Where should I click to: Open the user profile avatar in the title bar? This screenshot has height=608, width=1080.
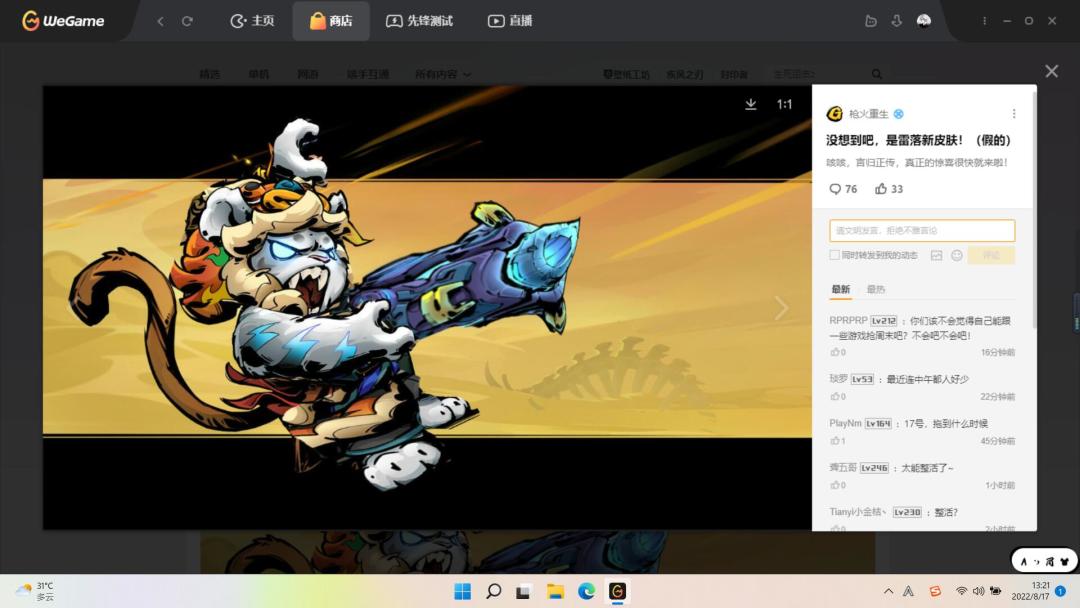(924, 21)
